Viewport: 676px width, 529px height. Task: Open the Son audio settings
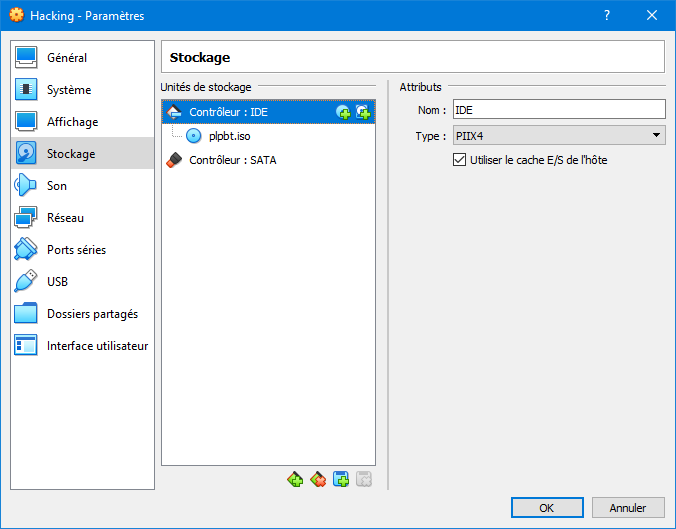point(57,186)
